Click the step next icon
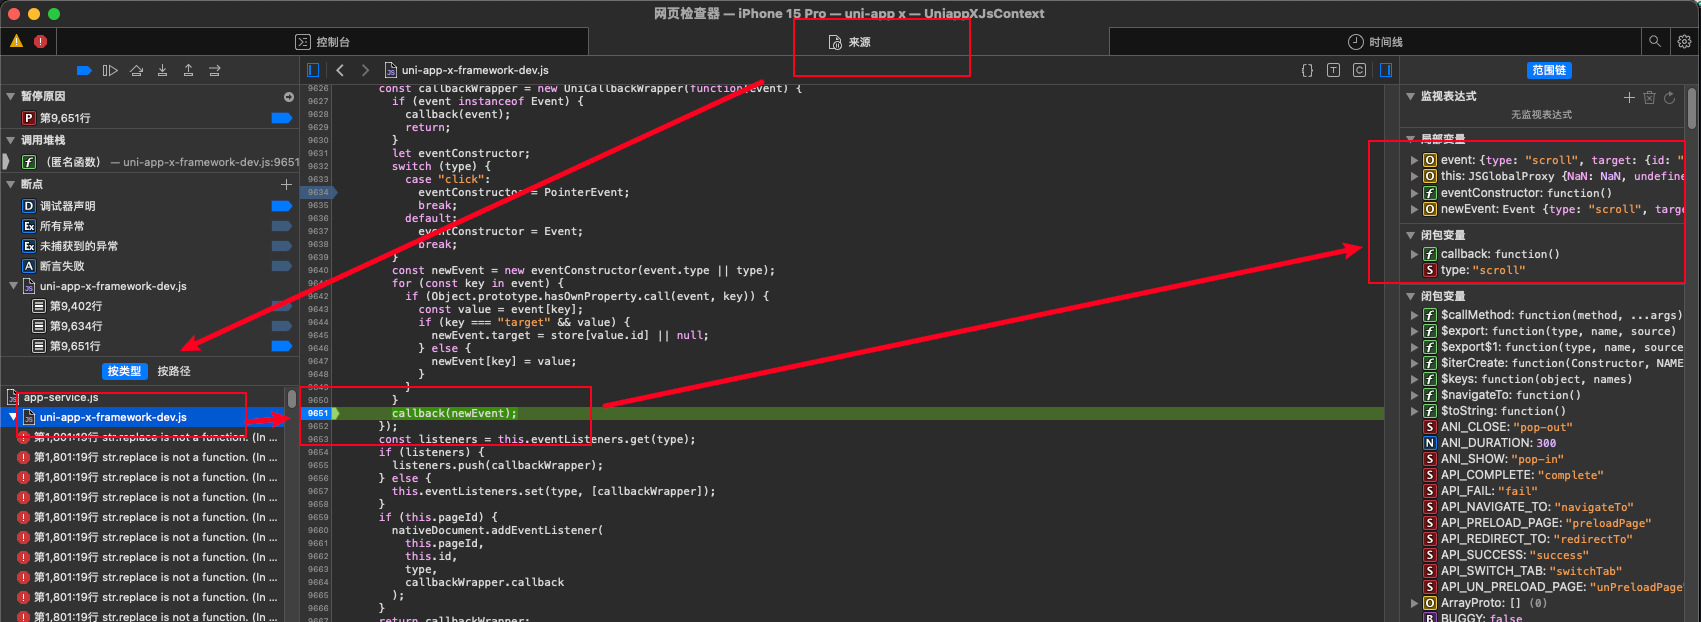Screen dimensions: 1701x622 214,70
